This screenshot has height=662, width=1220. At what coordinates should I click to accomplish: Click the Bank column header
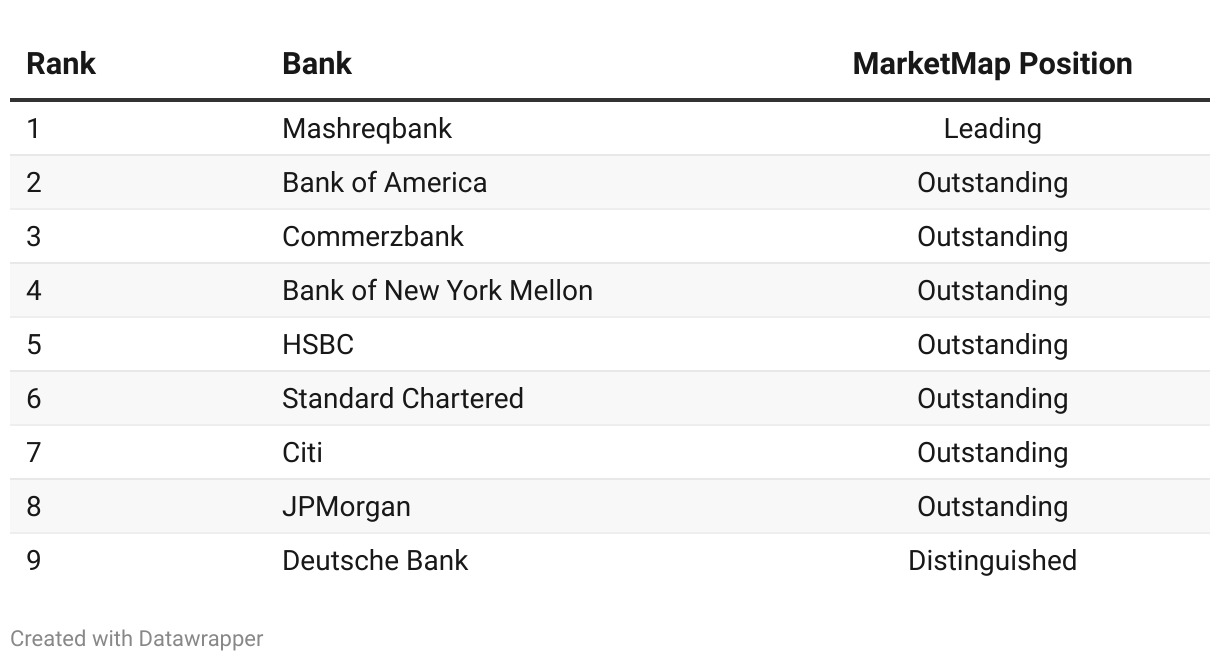point(317,64)
